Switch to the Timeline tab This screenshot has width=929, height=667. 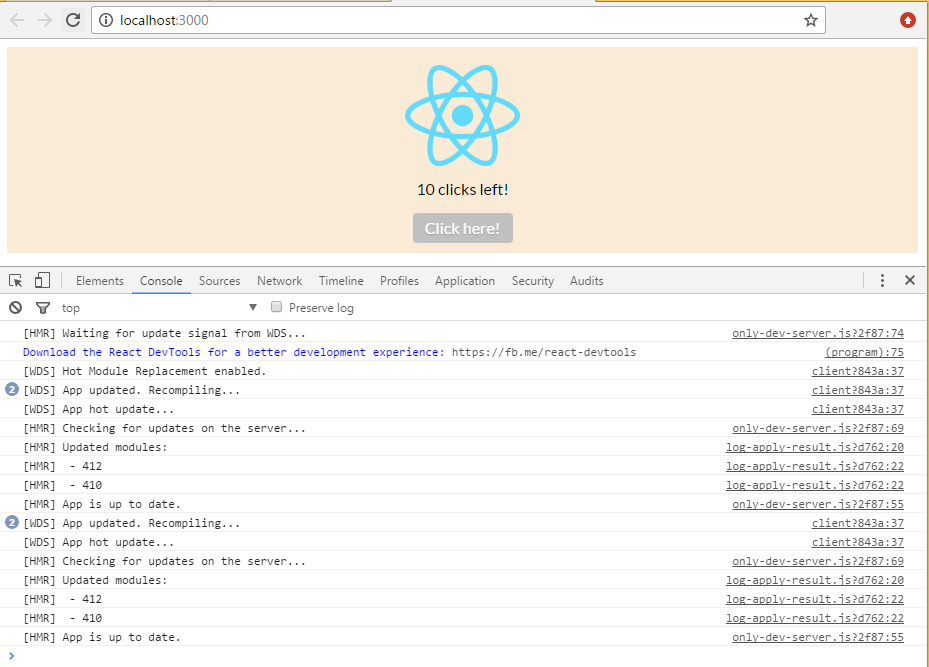point(341,281)
